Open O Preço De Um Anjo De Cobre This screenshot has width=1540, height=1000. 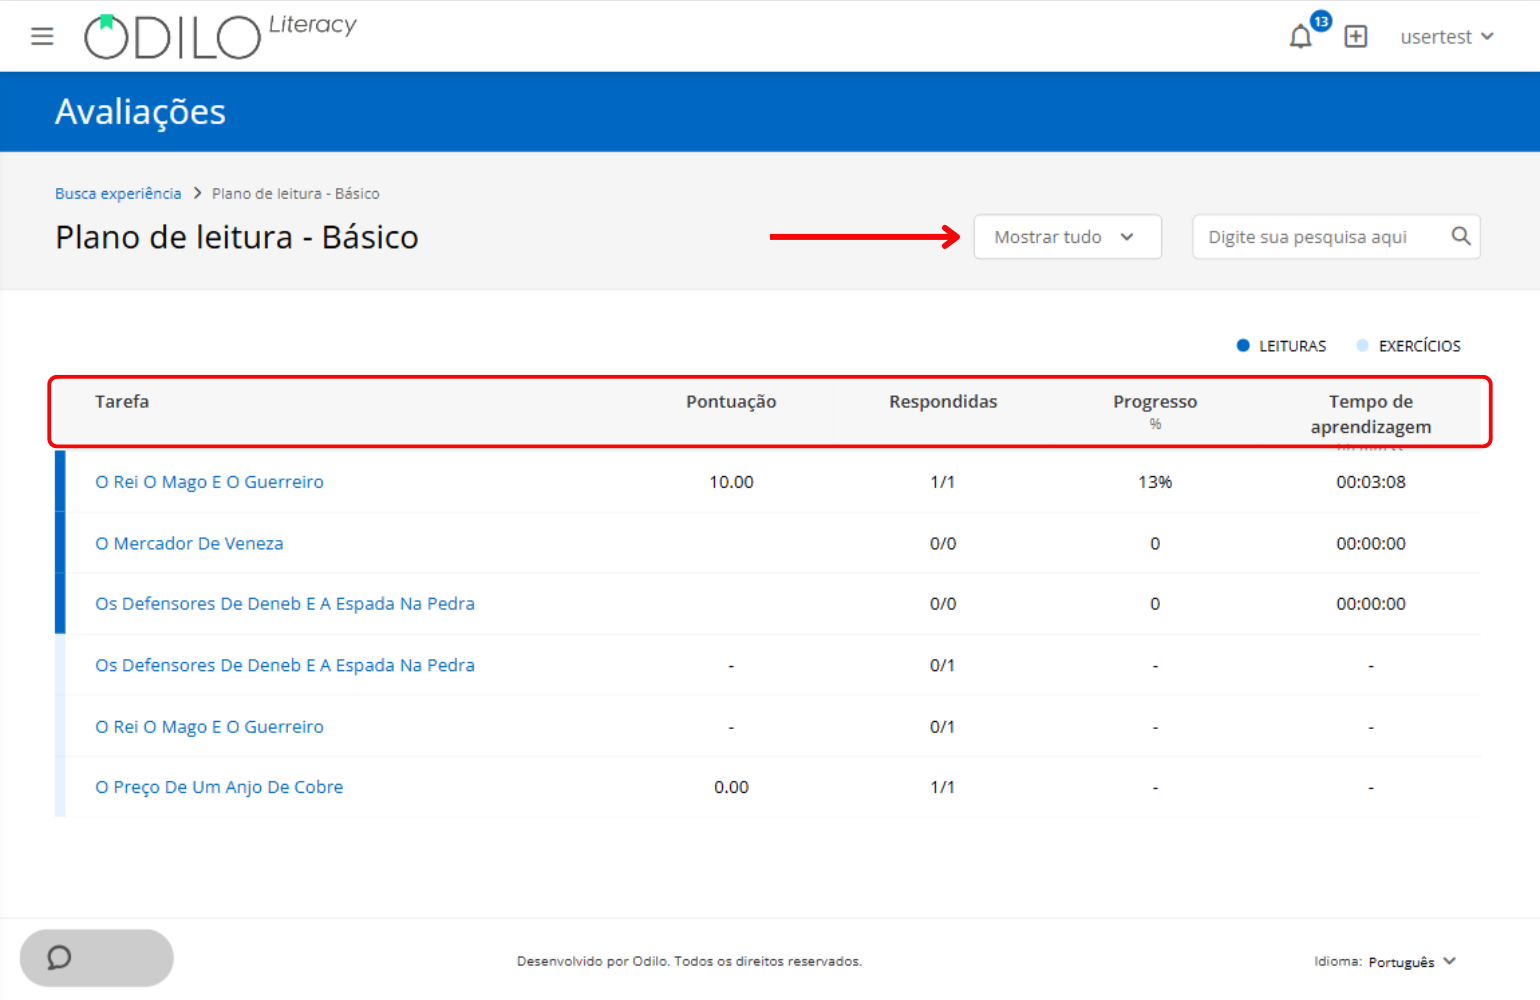pos(219,788)
